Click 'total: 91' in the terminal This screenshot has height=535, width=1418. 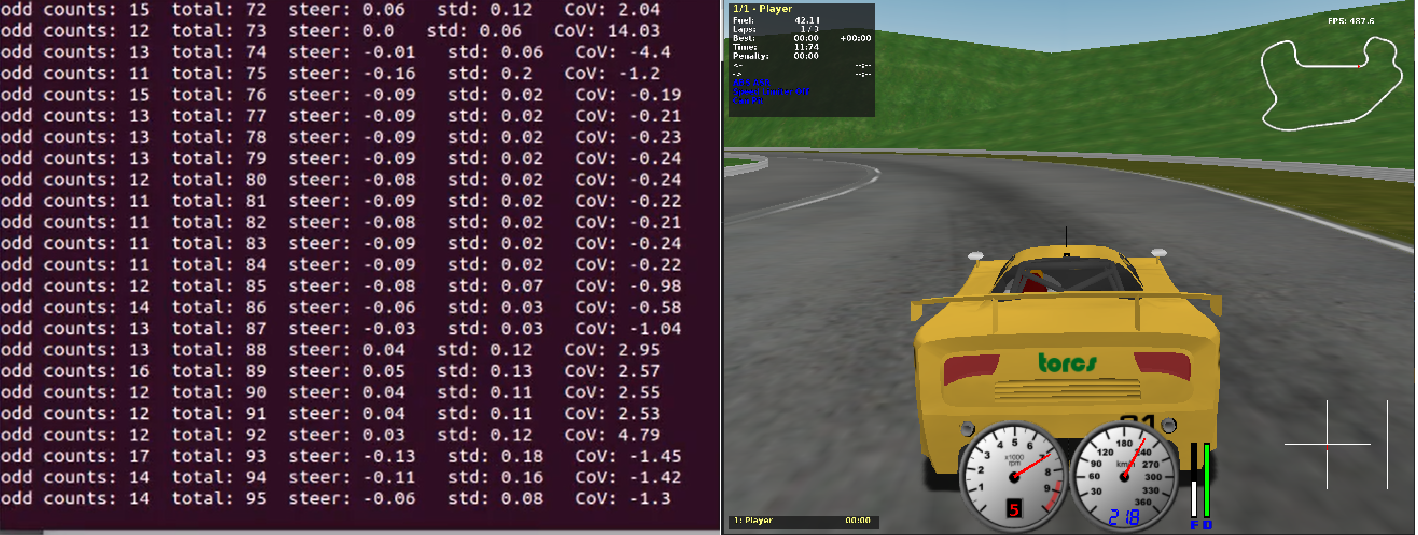point(219,413)
